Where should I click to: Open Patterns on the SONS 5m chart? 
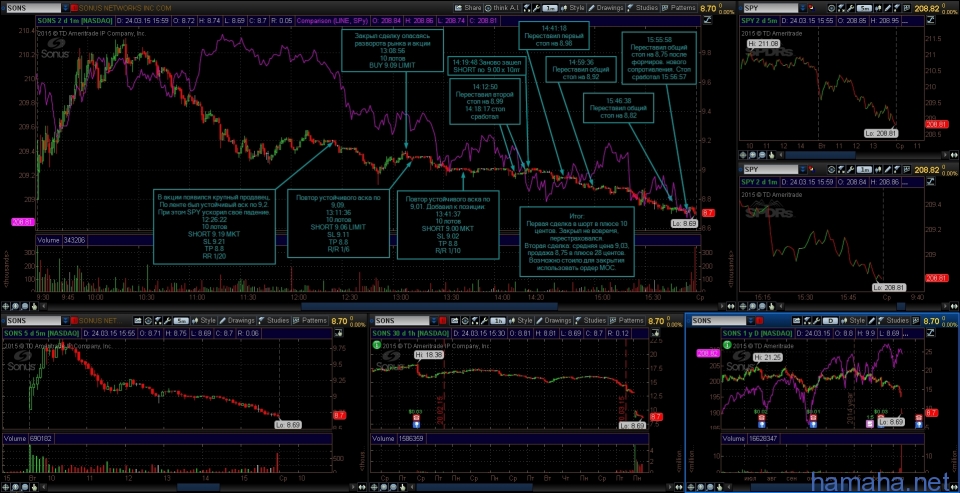[309, 320]
